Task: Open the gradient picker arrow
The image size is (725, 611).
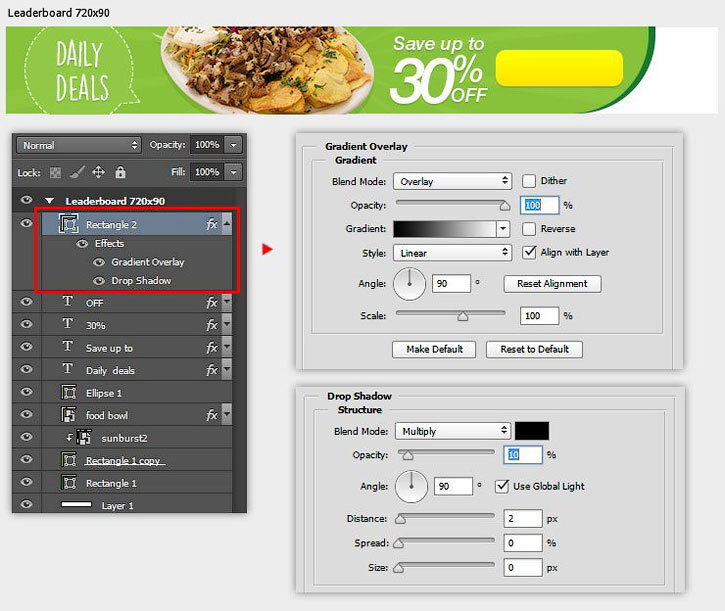Action: [x=503, y=228]
